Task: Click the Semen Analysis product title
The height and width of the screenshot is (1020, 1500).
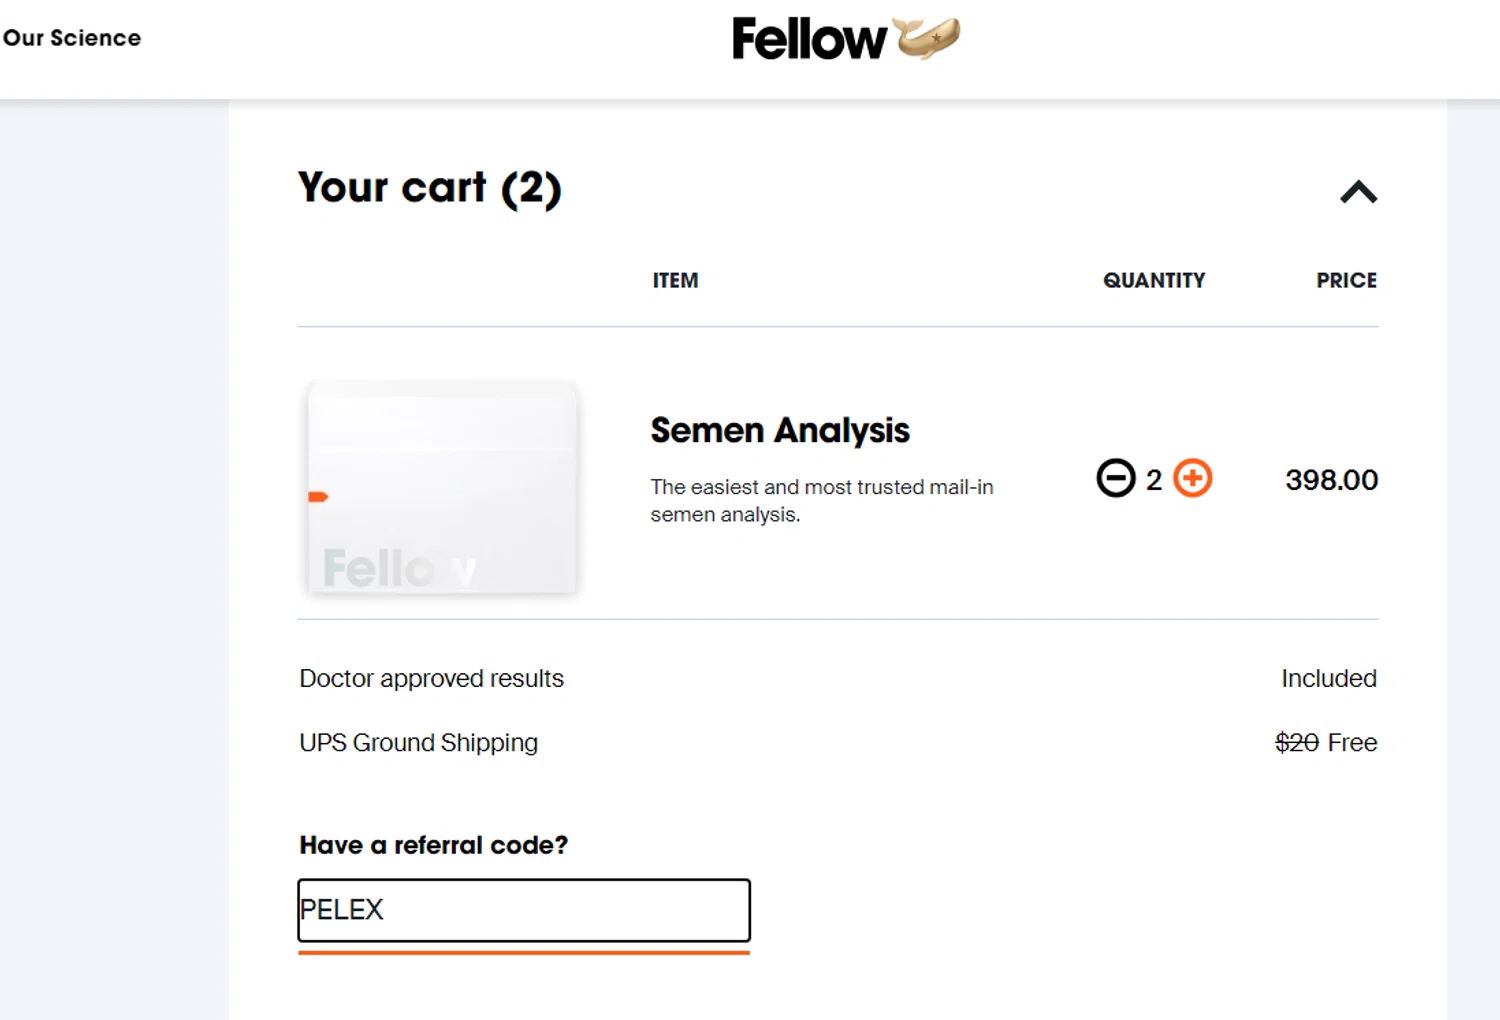Action: click(779, 430)
